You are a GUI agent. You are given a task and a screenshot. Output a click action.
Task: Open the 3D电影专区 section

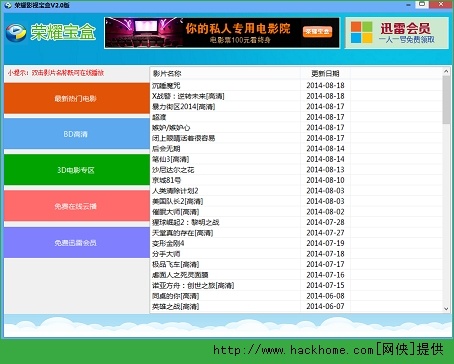[x=77, y=170]
